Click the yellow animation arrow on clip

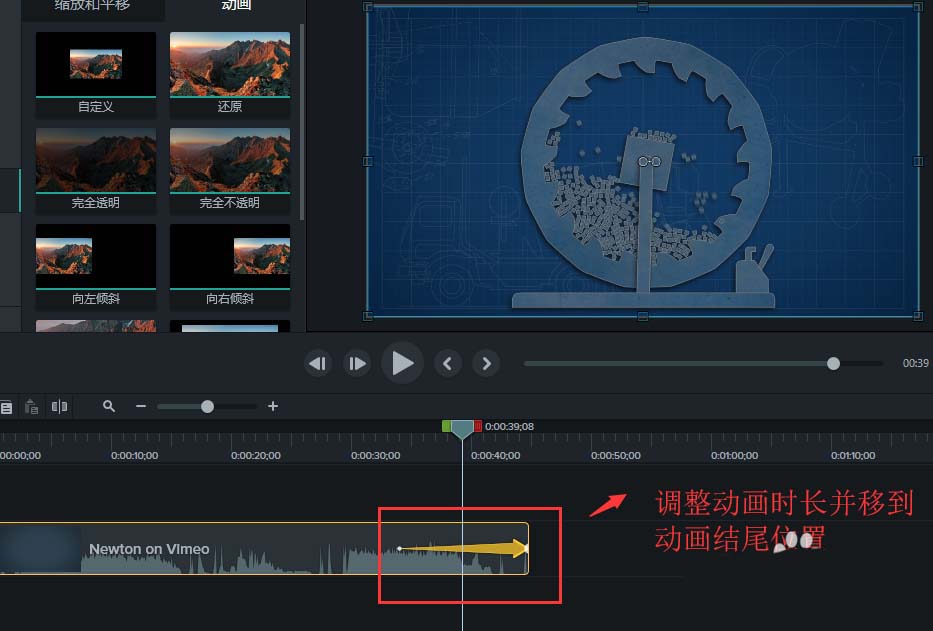(x=464, y=548)
